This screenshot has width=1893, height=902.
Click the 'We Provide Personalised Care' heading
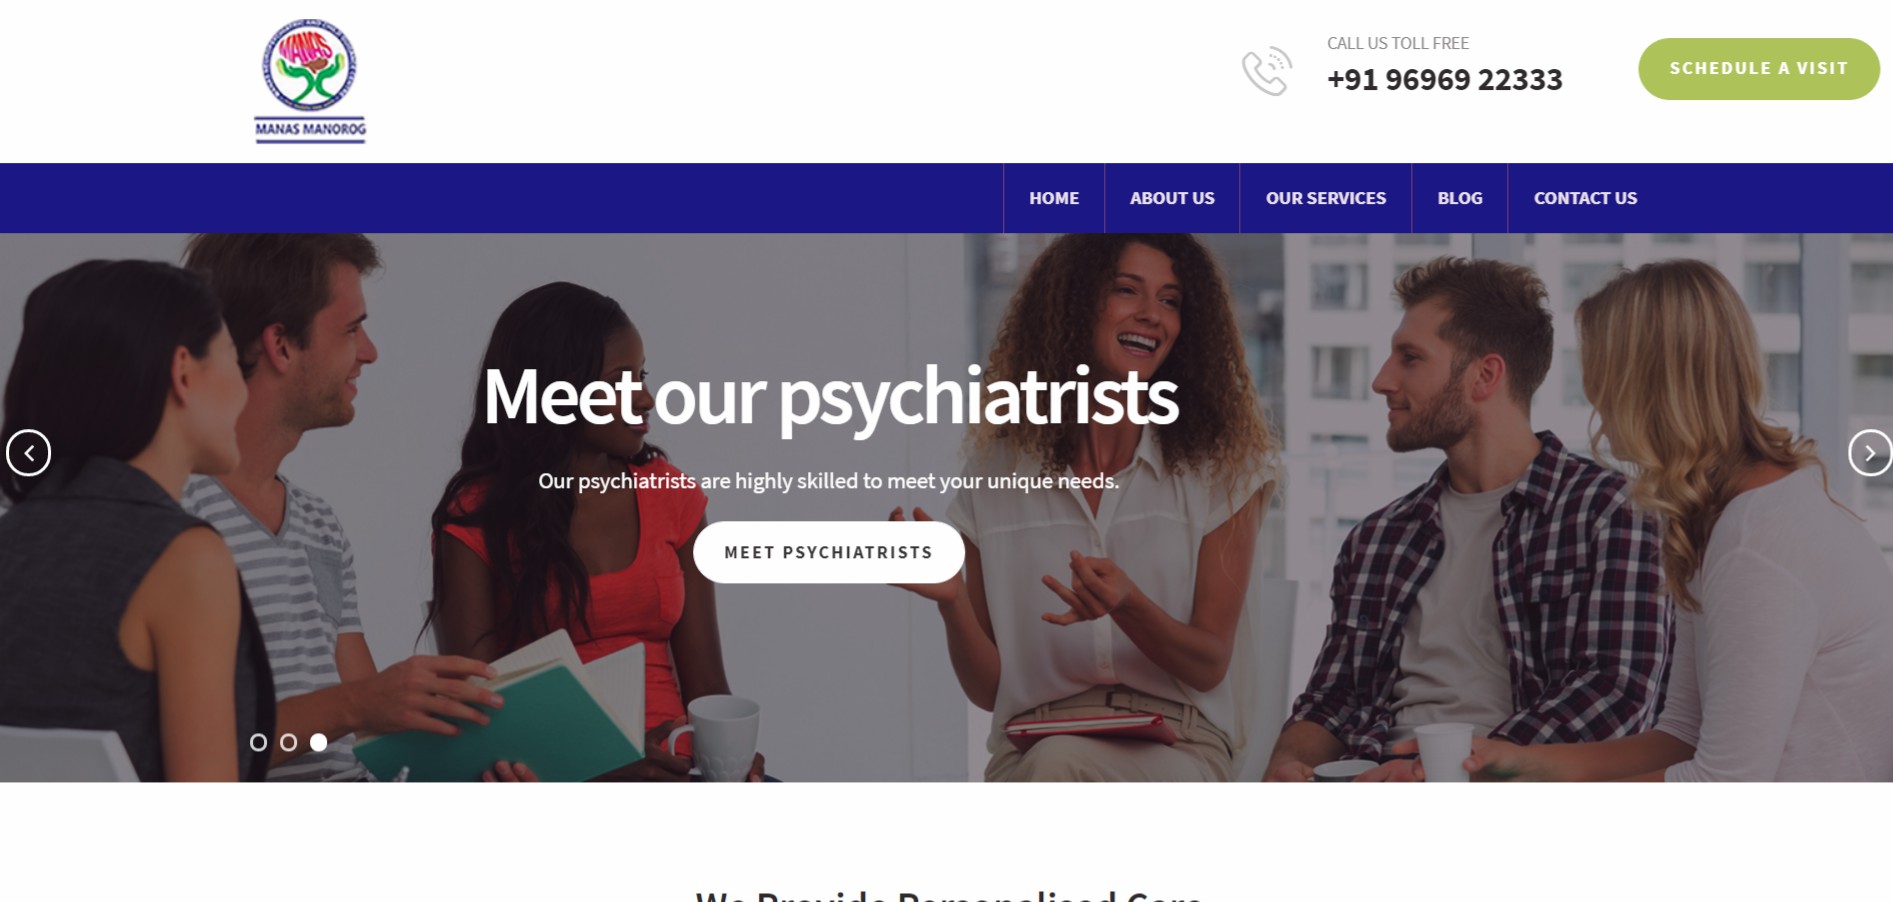[949, 895]
